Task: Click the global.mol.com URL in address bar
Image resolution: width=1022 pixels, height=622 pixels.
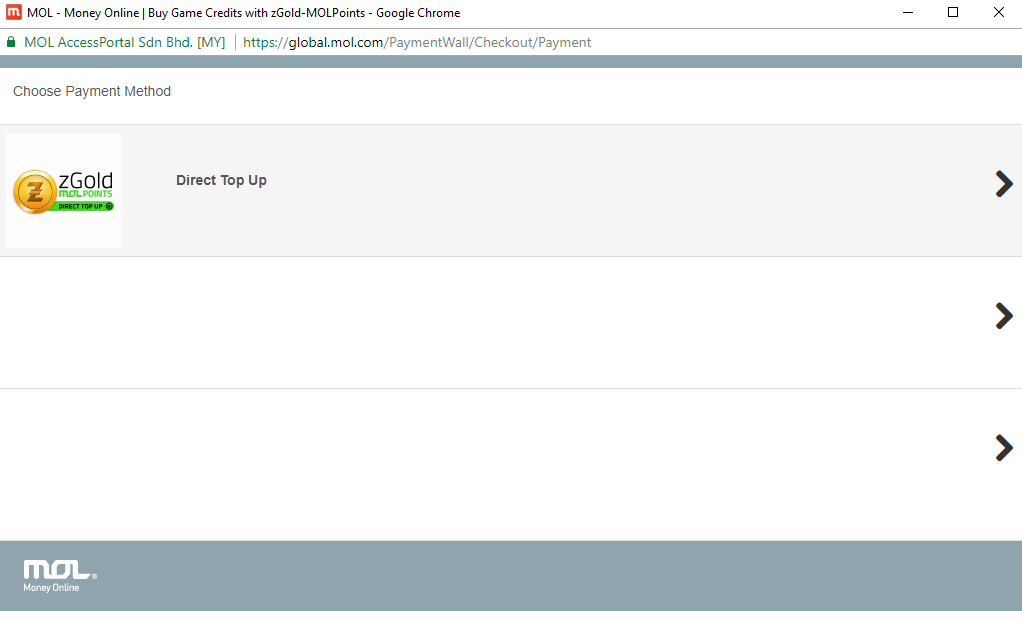Action: [x=417, y=42]
